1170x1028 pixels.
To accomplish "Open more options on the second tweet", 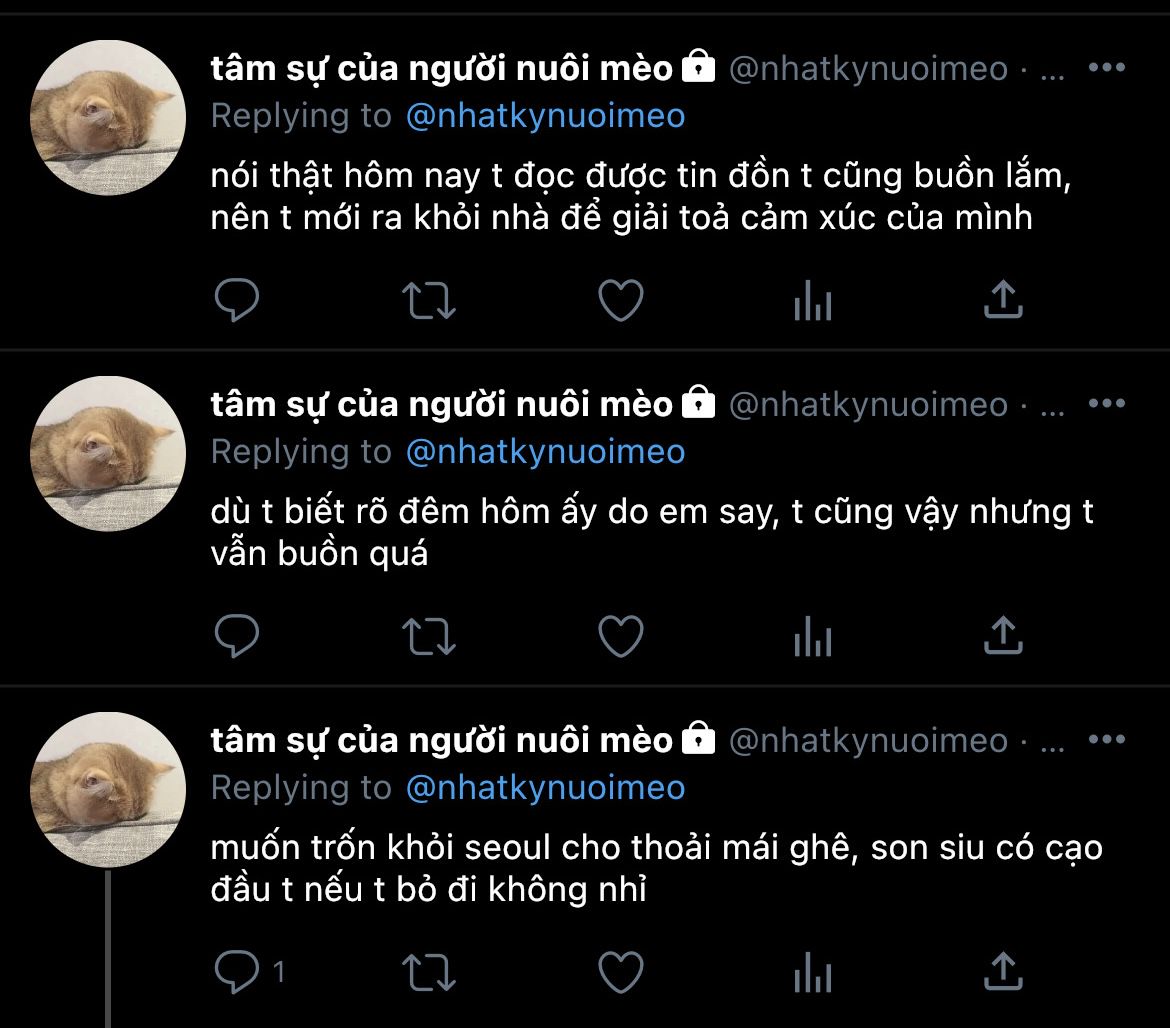I will pos(1106,404).
